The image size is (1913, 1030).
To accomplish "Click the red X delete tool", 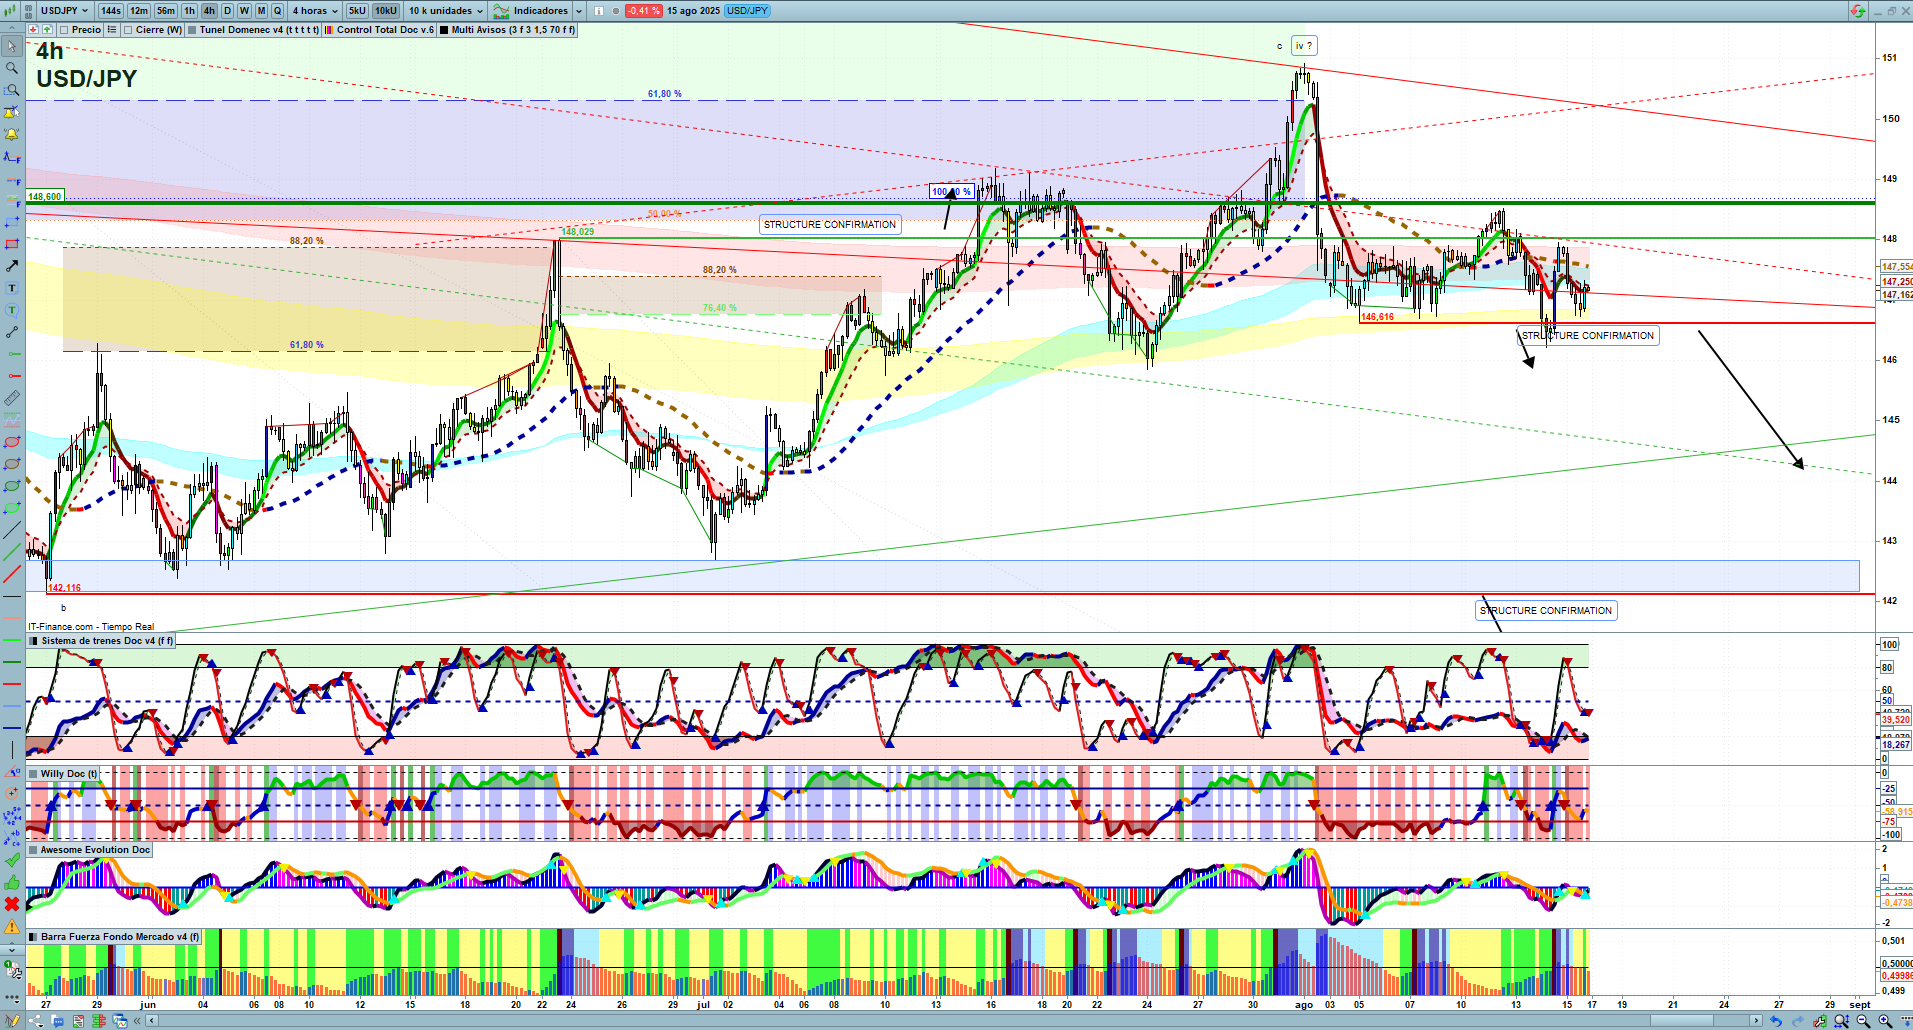I will (x=12, y=904).
